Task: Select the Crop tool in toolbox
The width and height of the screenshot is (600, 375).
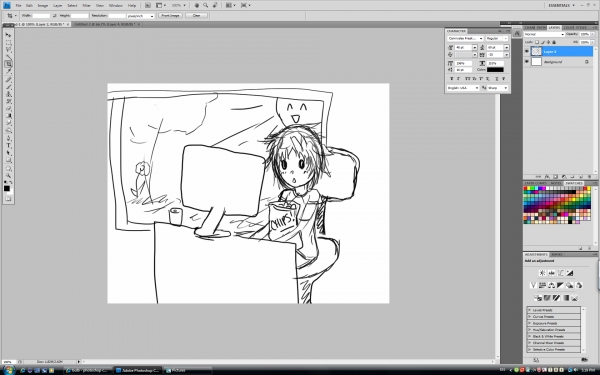Action: click(8, 64)
